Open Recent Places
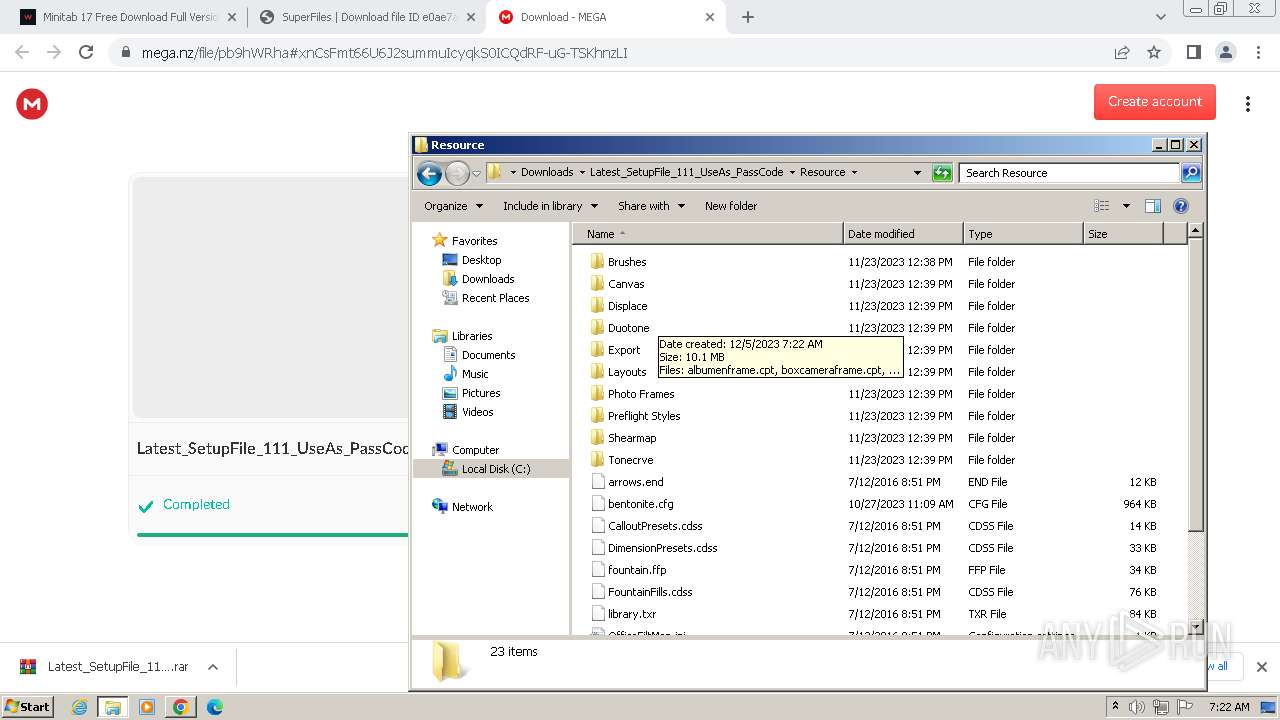Image resolution: width=1280 pixels, height=720 pixels. pos(495,298)
